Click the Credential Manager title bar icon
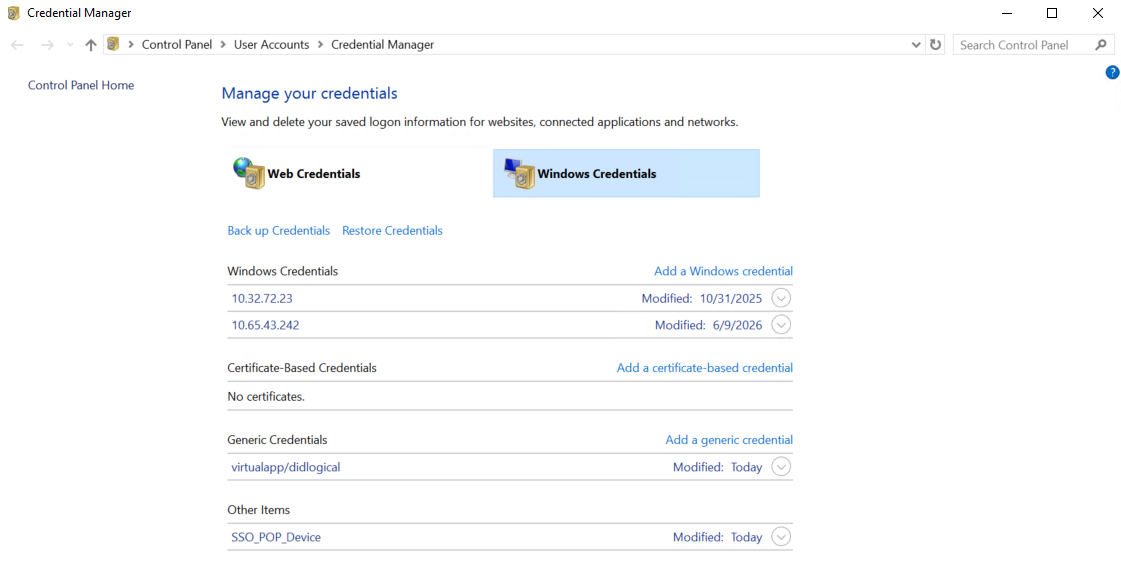Viewport: 1121px width, 568px height. [x=13, y=13]
